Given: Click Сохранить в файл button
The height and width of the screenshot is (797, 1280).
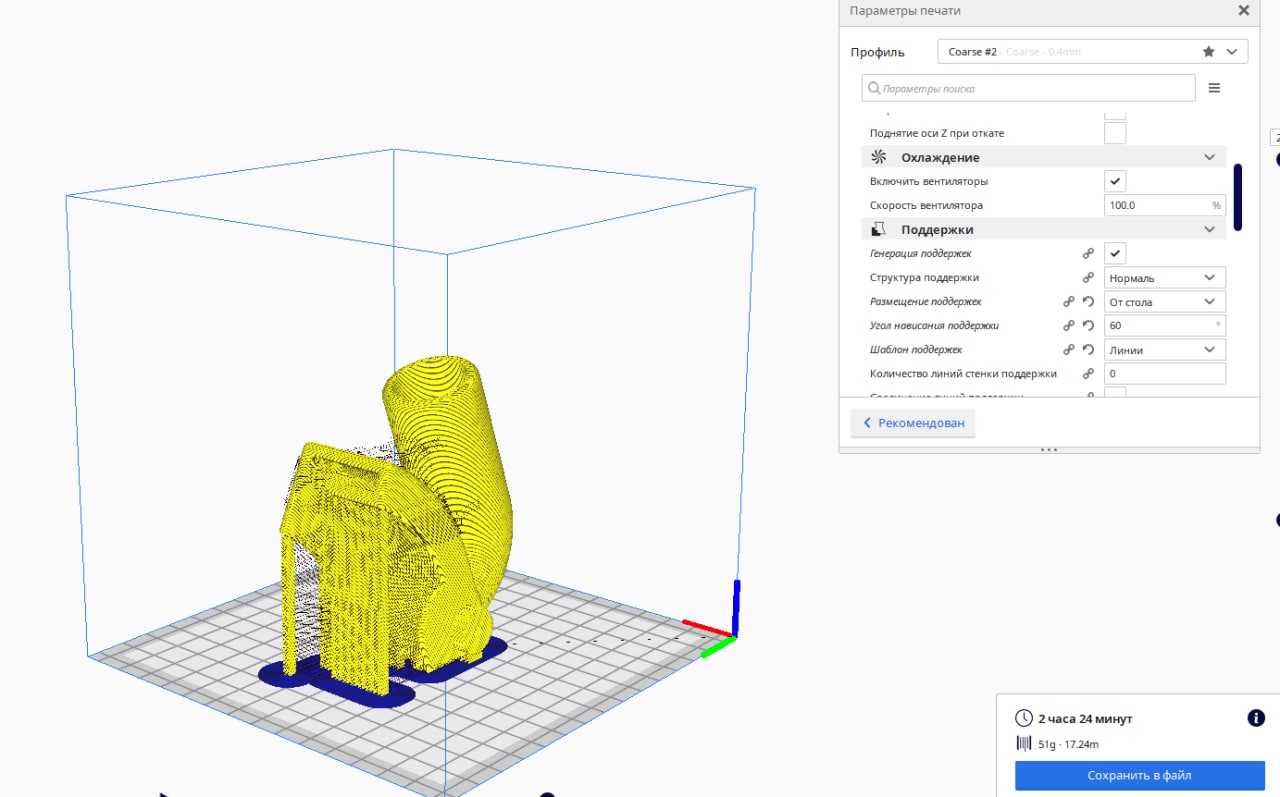Looking at the screenshot, I should pyautogui.click(x=1139, y=775).
